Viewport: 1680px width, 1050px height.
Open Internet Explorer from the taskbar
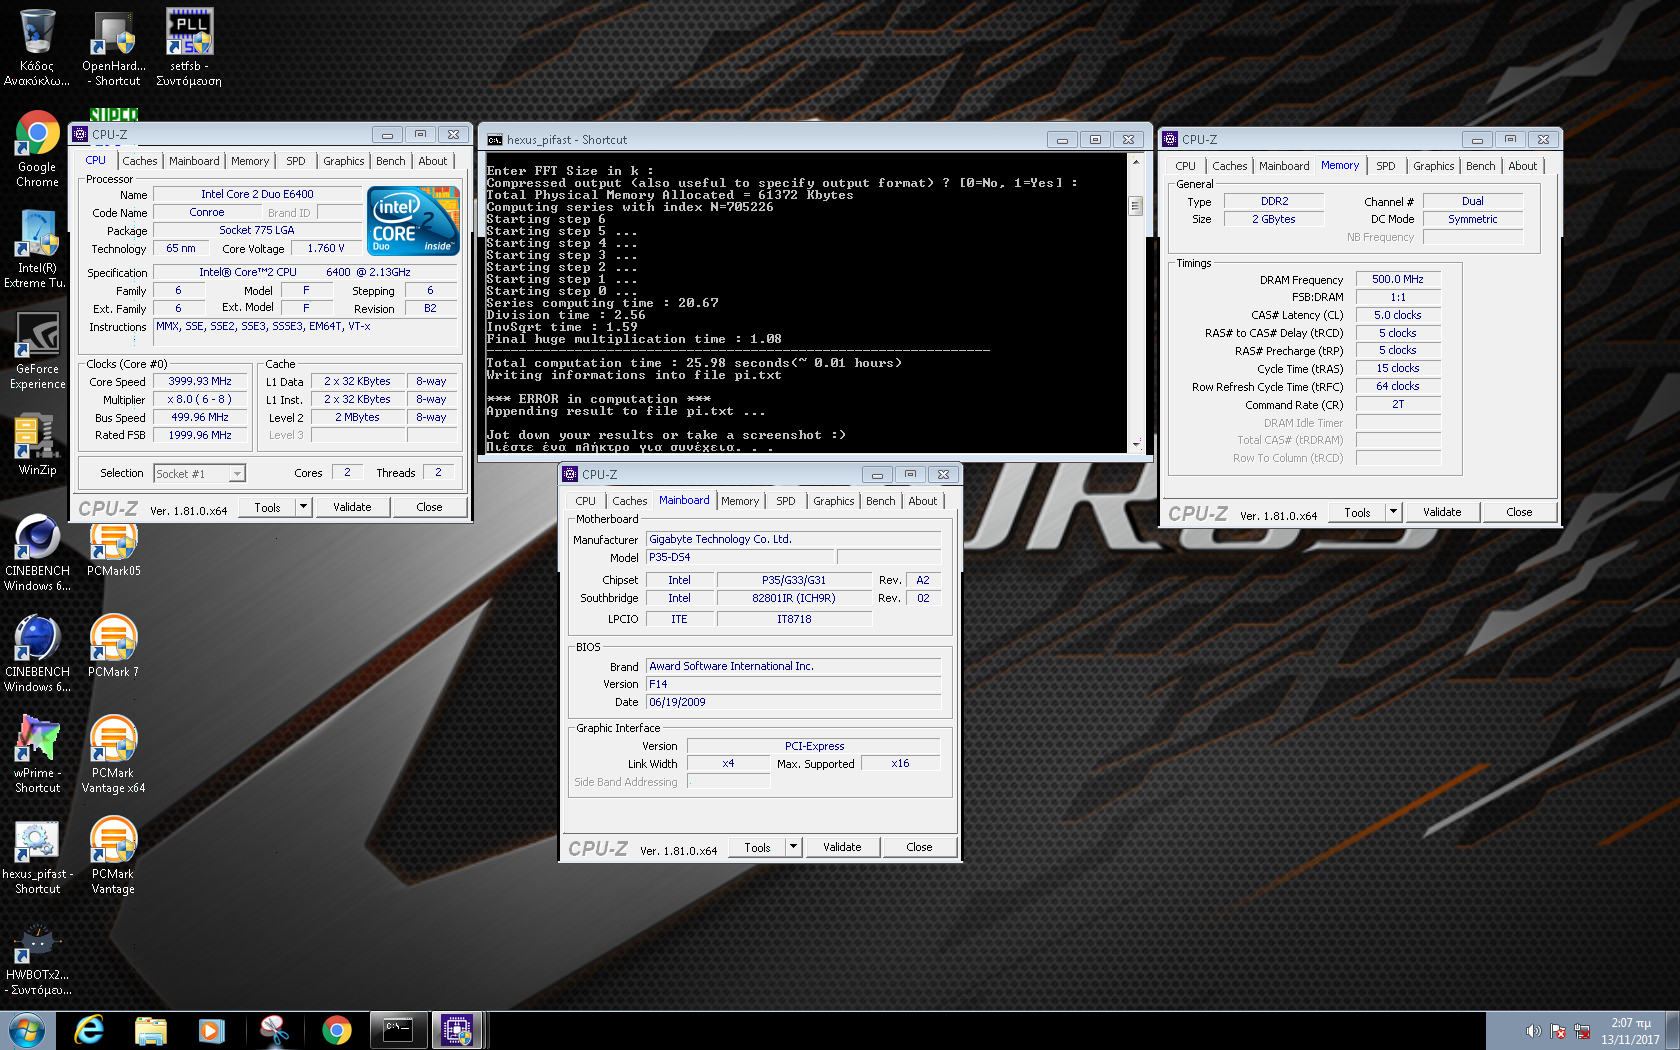[x=90, y=1030]
